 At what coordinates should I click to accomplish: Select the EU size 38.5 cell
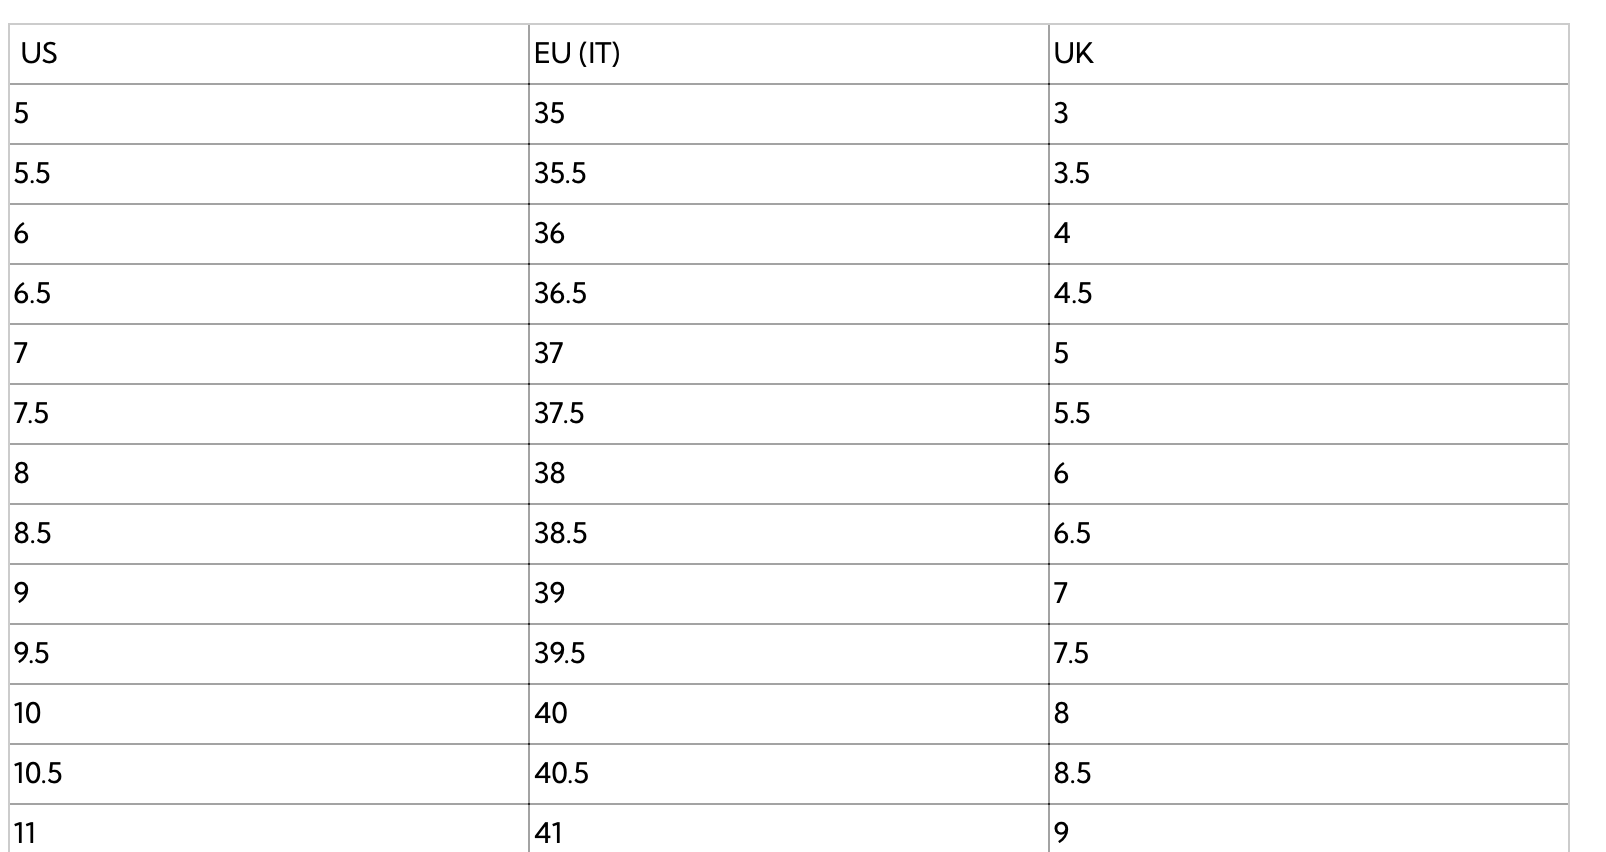(560, 534)
